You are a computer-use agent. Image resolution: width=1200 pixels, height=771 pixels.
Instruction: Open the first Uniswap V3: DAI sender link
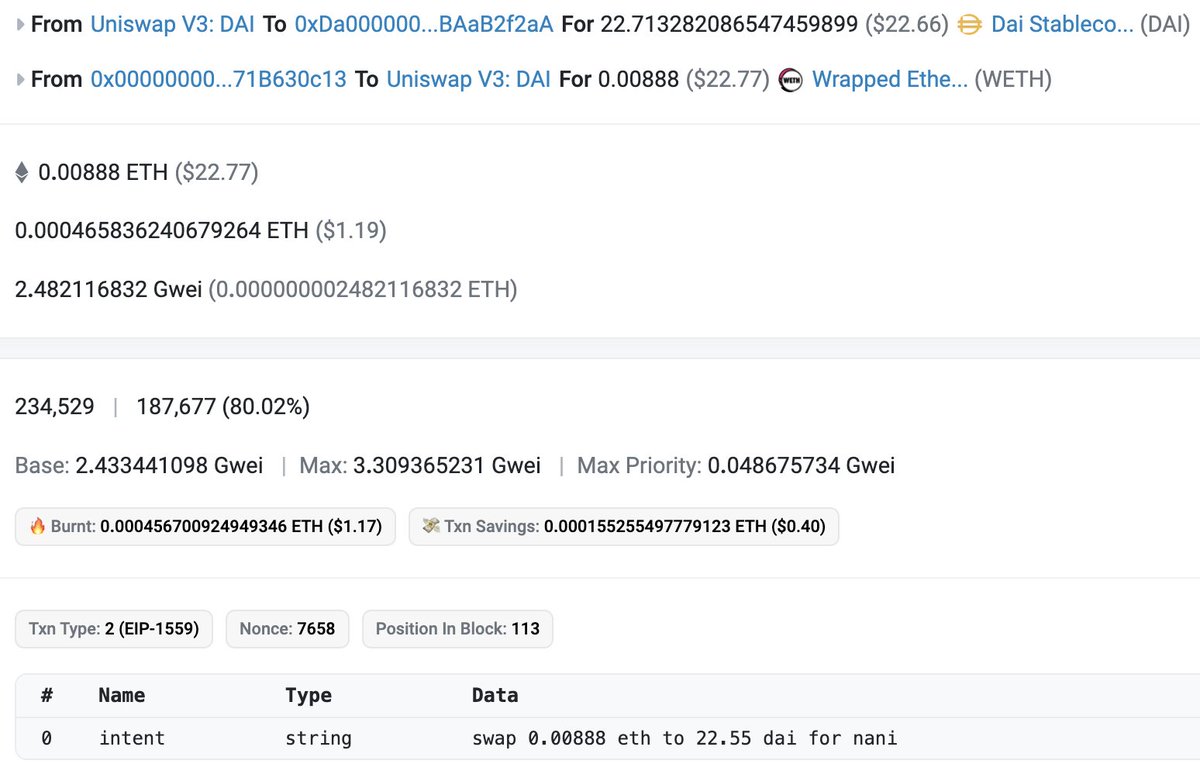click(174, 24)
